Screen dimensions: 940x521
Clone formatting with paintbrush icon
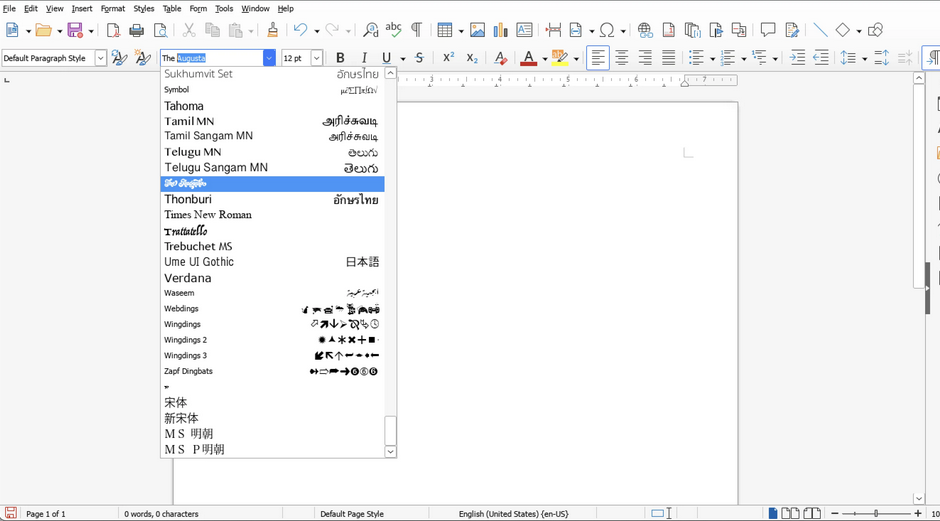click(x=273, y=30)
